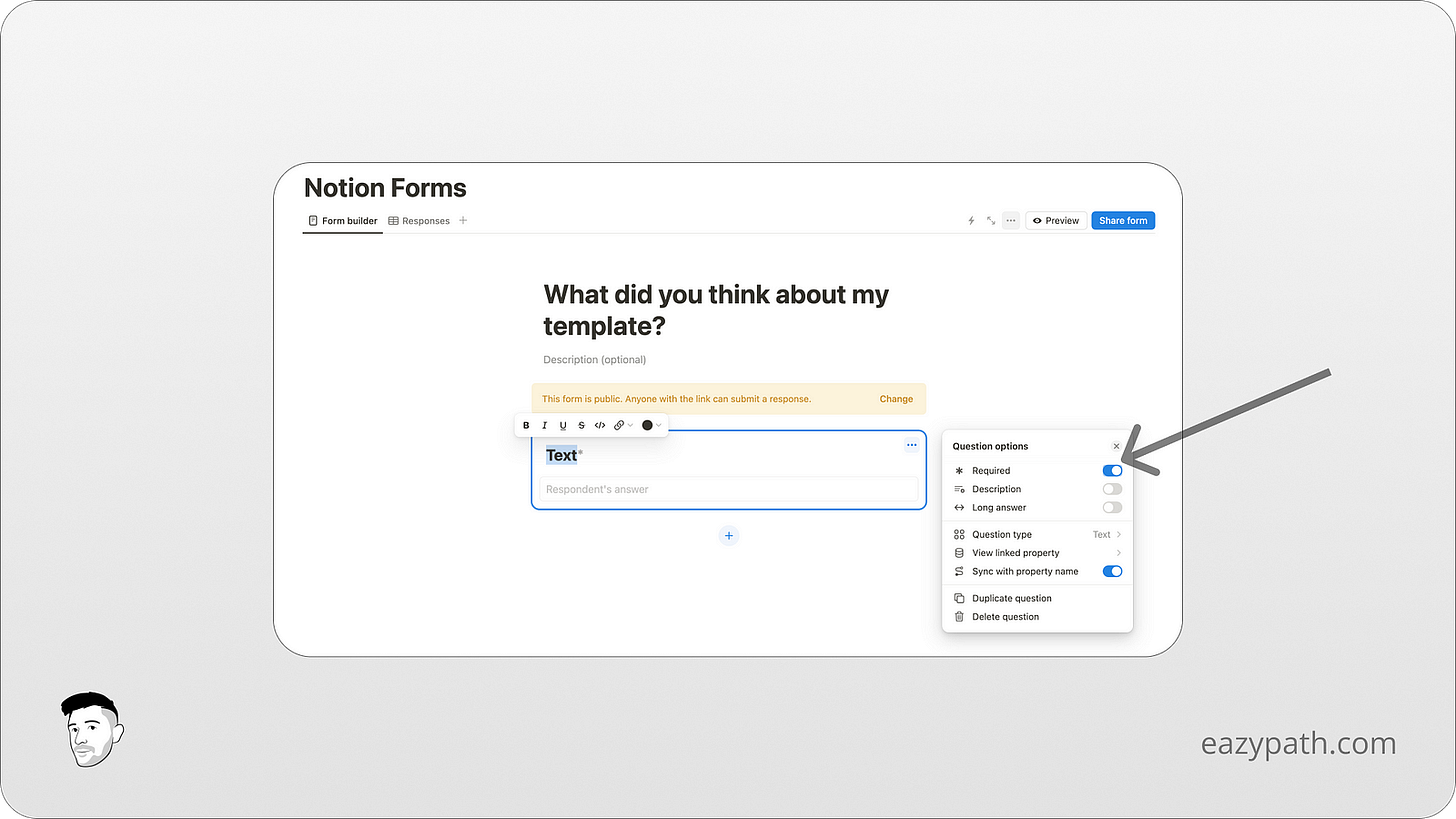Apply strikethrough to selected text
Image resolution: width=1456 pixels, height=819 pixels.
(x=581, y=425)
